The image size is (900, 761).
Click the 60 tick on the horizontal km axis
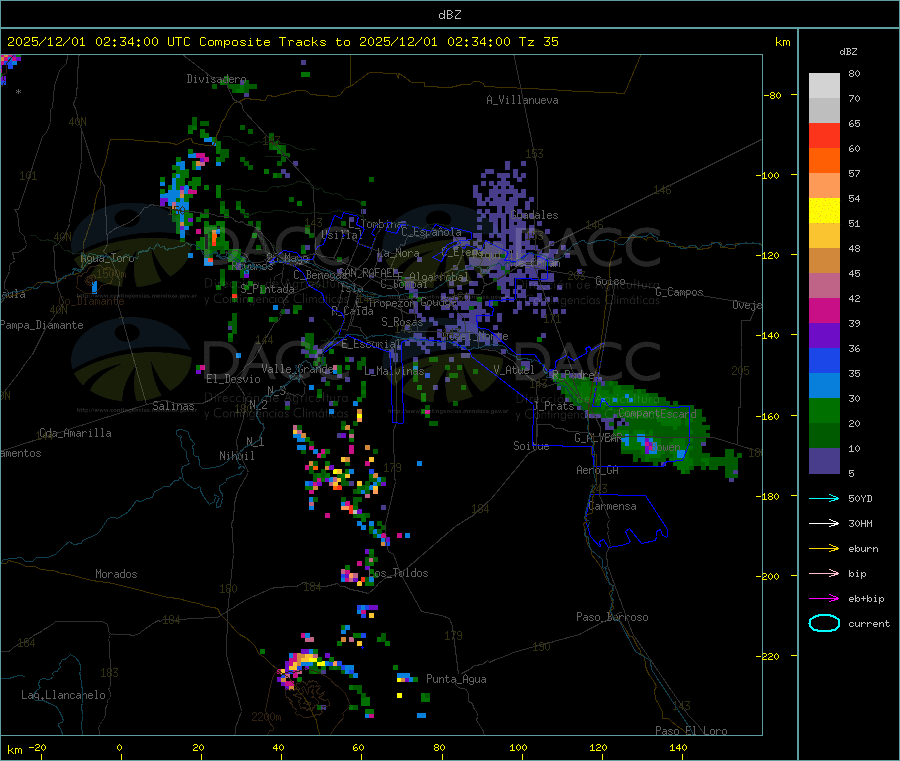click(358, 748)
